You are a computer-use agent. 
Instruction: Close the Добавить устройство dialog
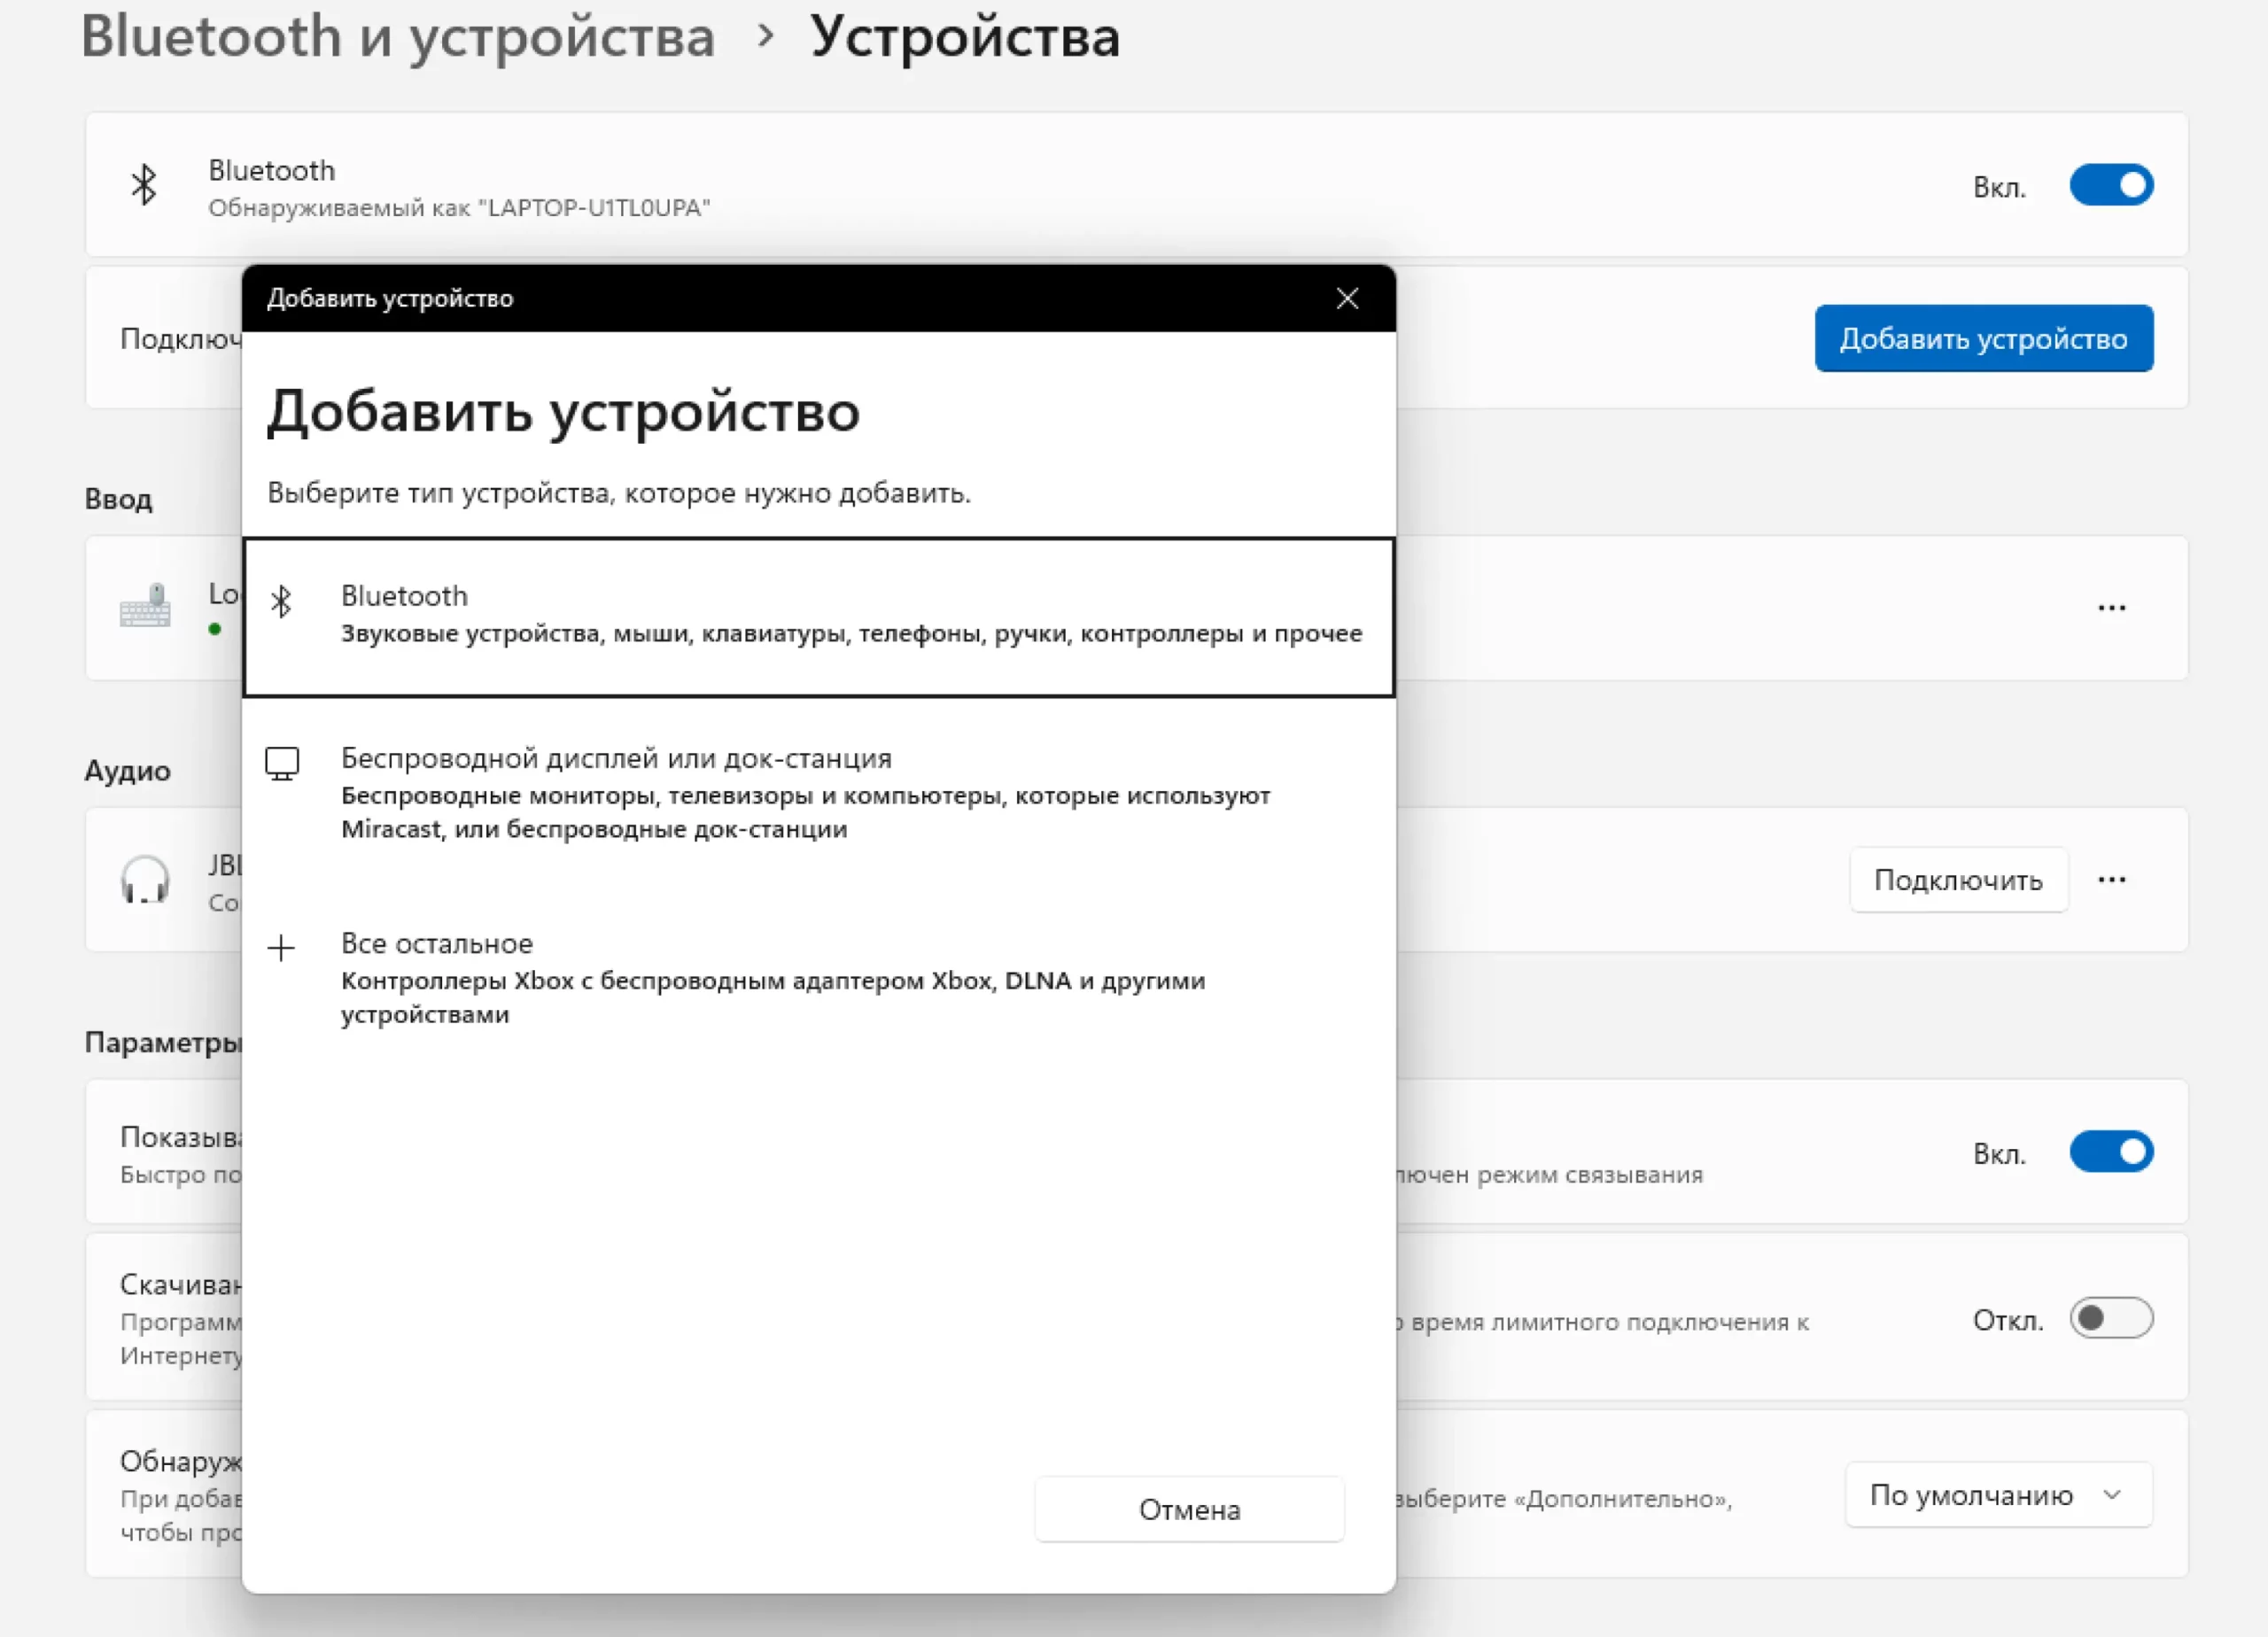(x=1347, y=298)
